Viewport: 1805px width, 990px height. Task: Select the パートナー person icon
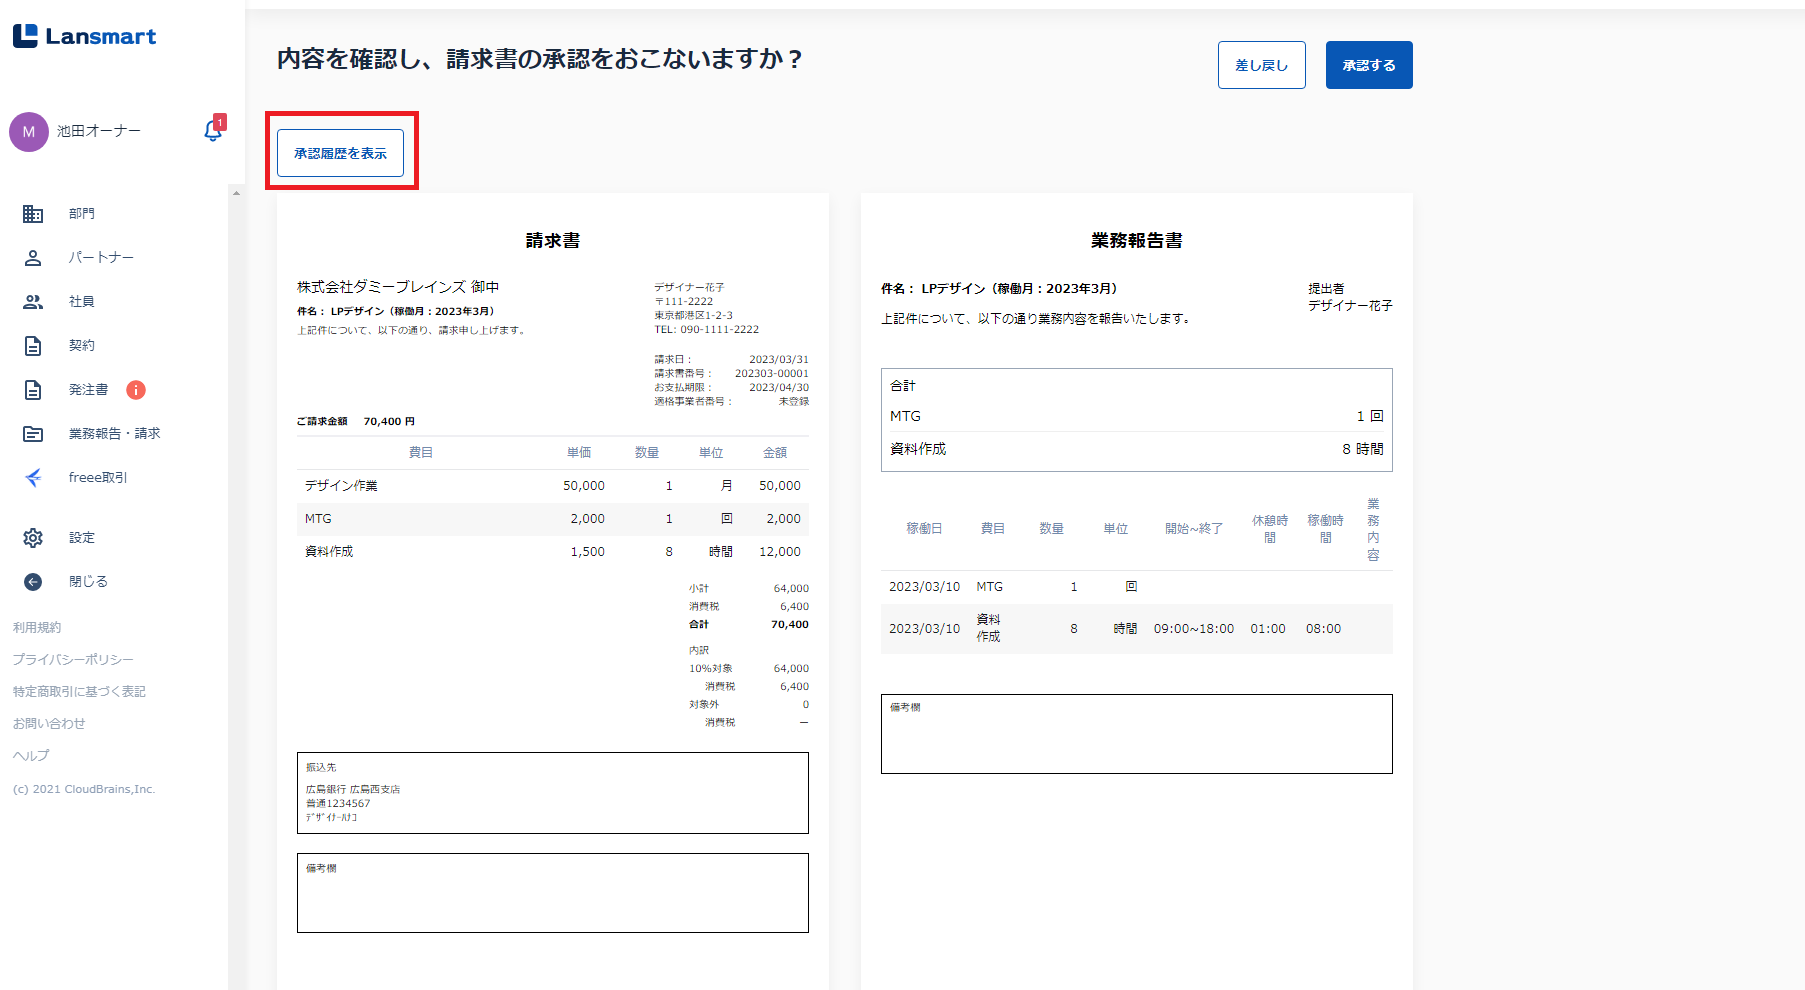pos(33,258)
